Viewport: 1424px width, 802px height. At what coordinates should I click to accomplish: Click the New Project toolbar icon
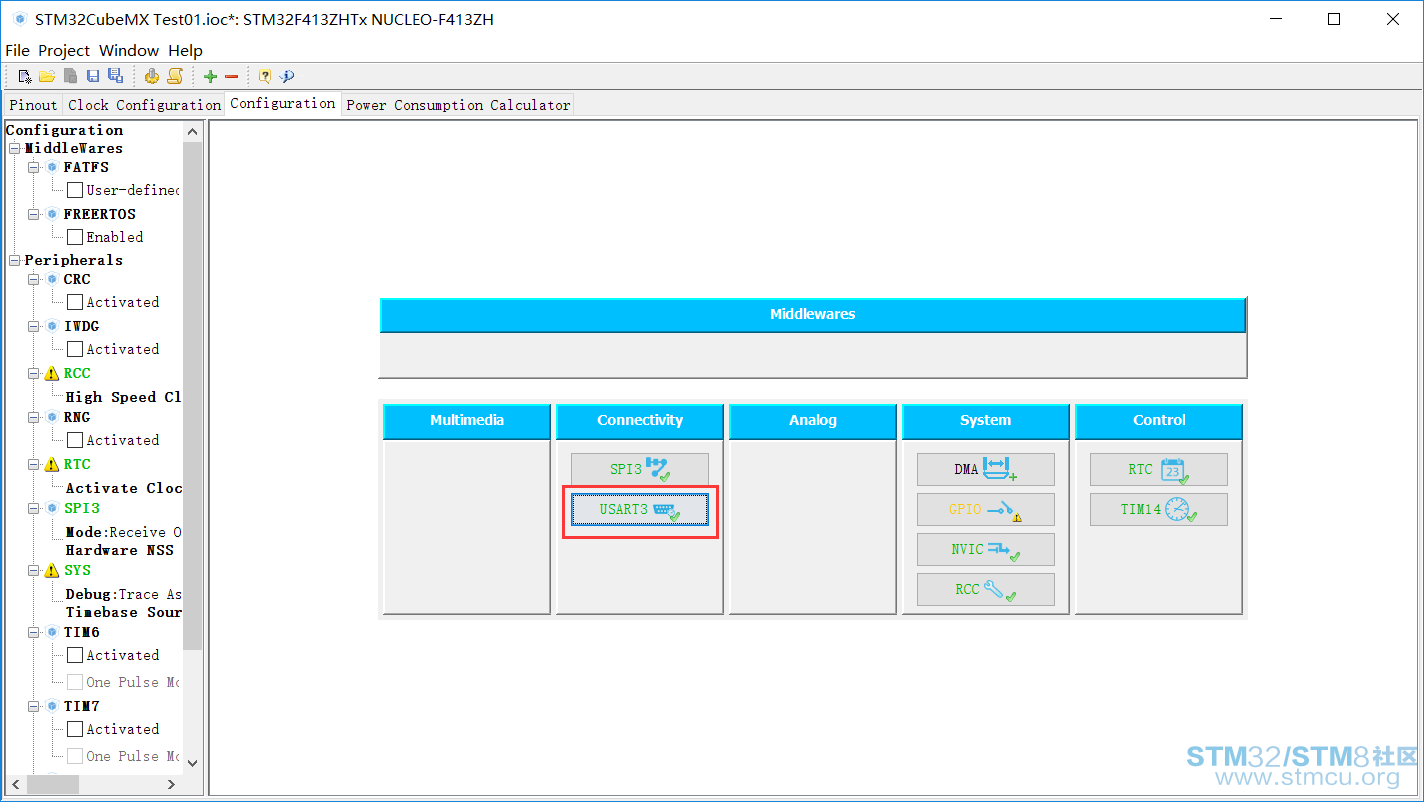click(25, 76)
